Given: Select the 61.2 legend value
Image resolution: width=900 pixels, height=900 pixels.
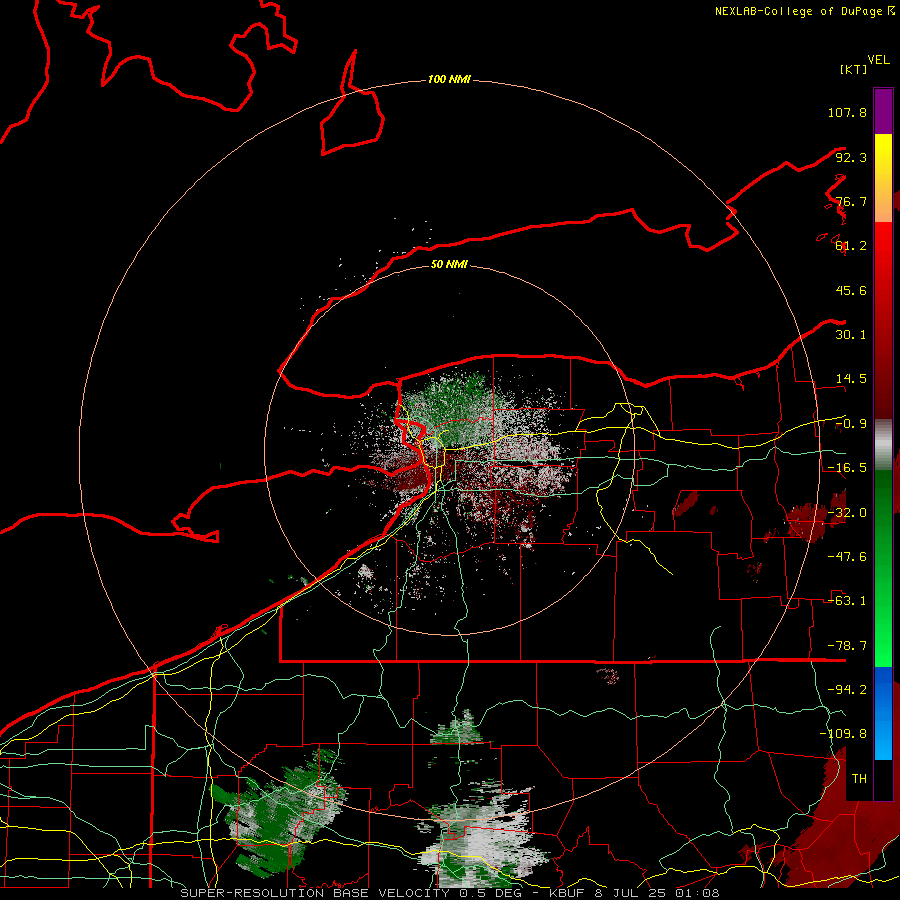Looking at the screenshot, I should point(851,246).
